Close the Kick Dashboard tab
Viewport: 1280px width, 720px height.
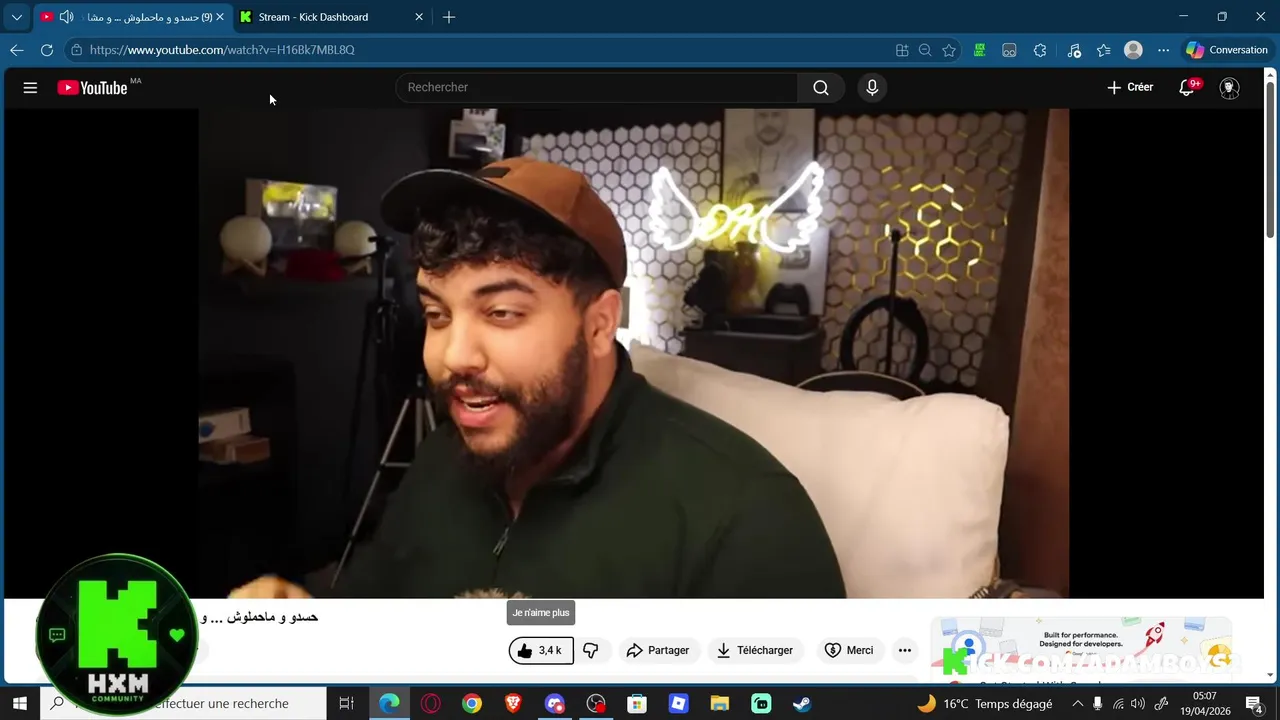point(419,17)
